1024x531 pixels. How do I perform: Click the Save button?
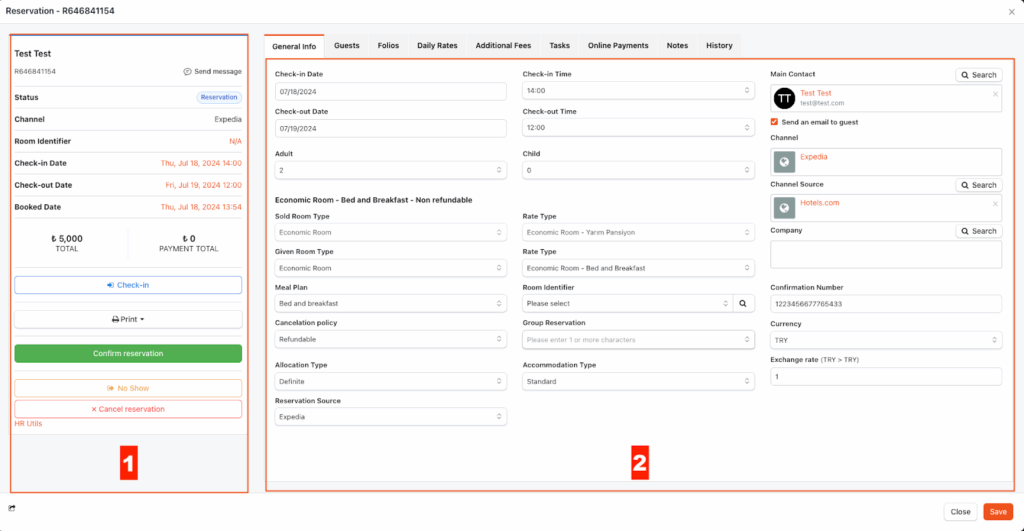click(x=997, y=511)
